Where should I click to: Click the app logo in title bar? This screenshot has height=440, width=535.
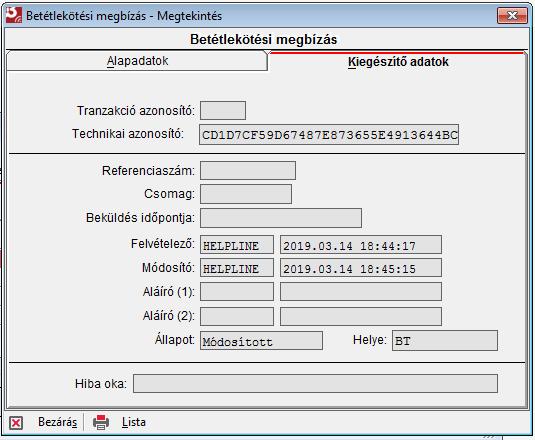(x=14, y=15)
